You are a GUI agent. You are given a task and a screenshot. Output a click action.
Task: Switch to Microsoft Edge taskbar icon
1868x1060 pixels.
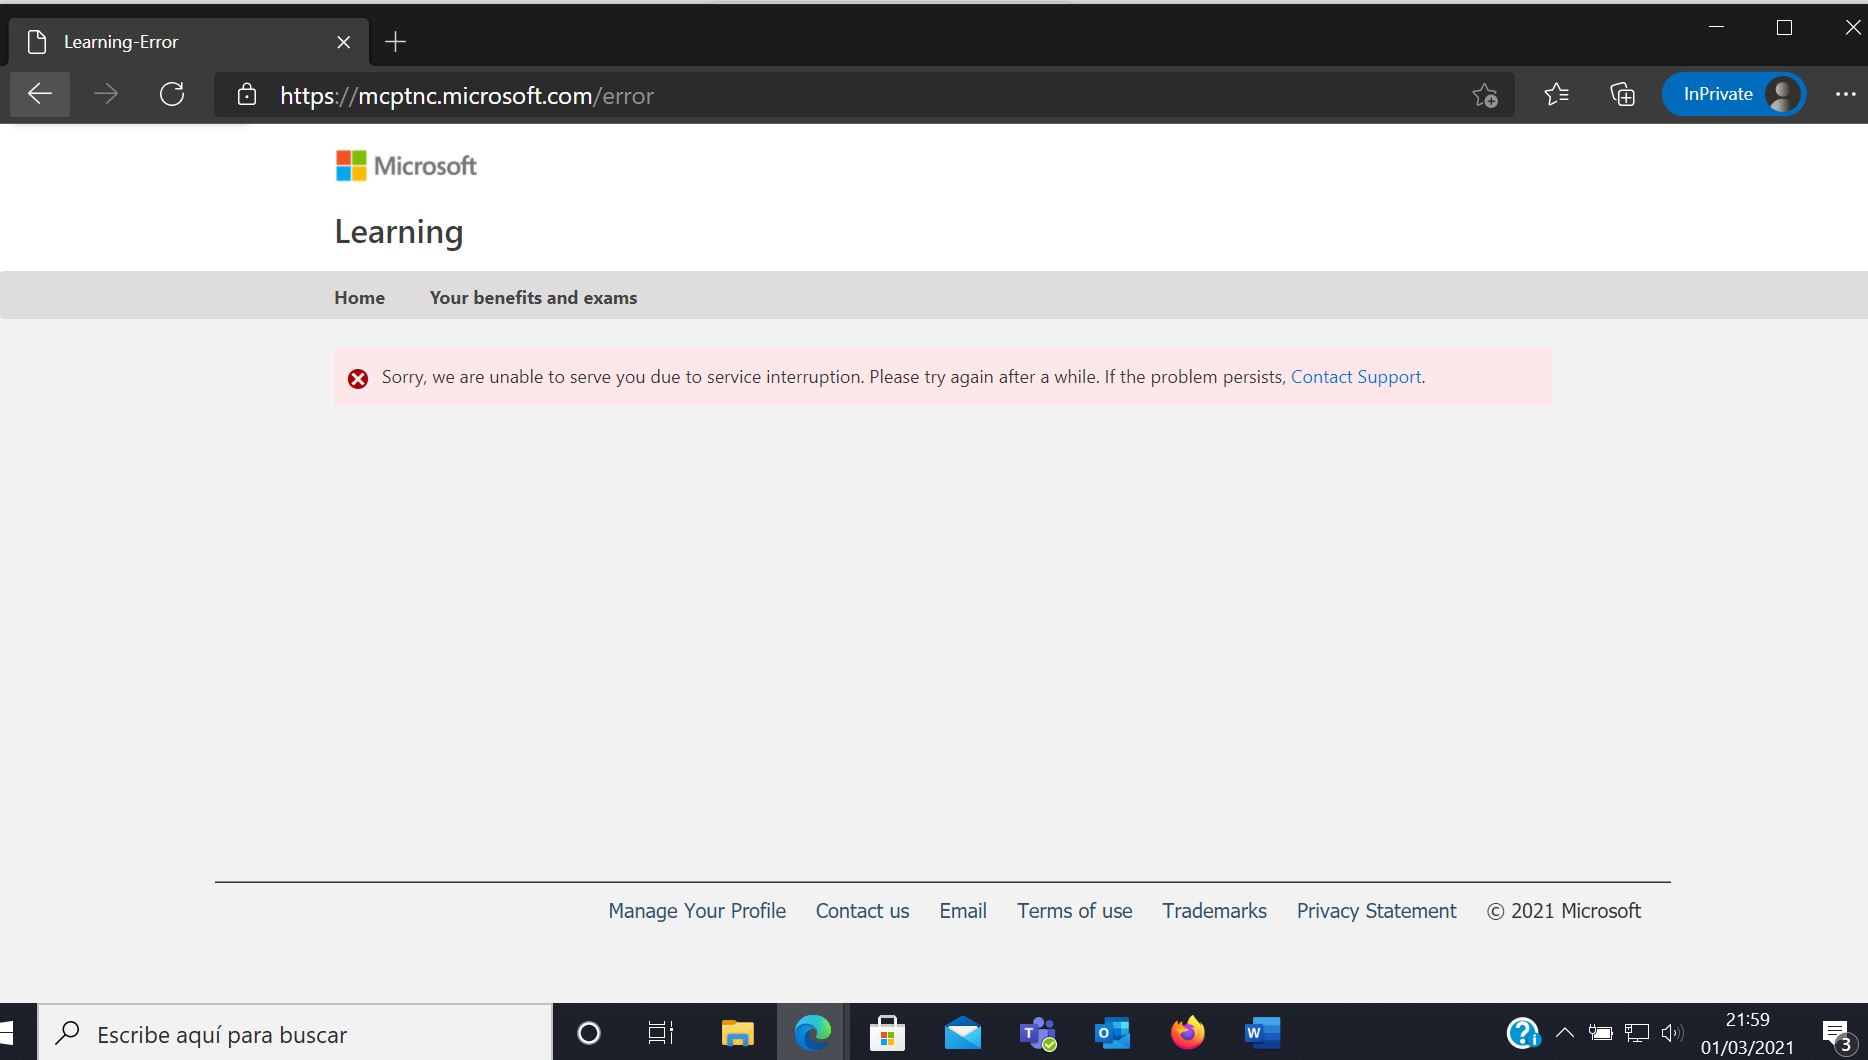tap(812, 1033)
